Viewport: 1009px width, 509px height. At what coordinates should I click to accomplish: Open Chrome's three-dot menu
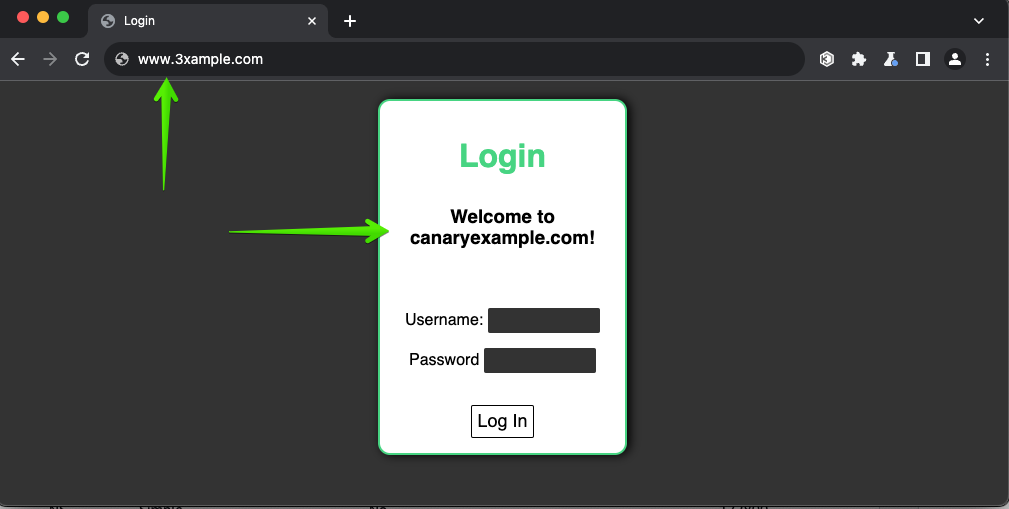pyautogui.click(x=988, y=59)
